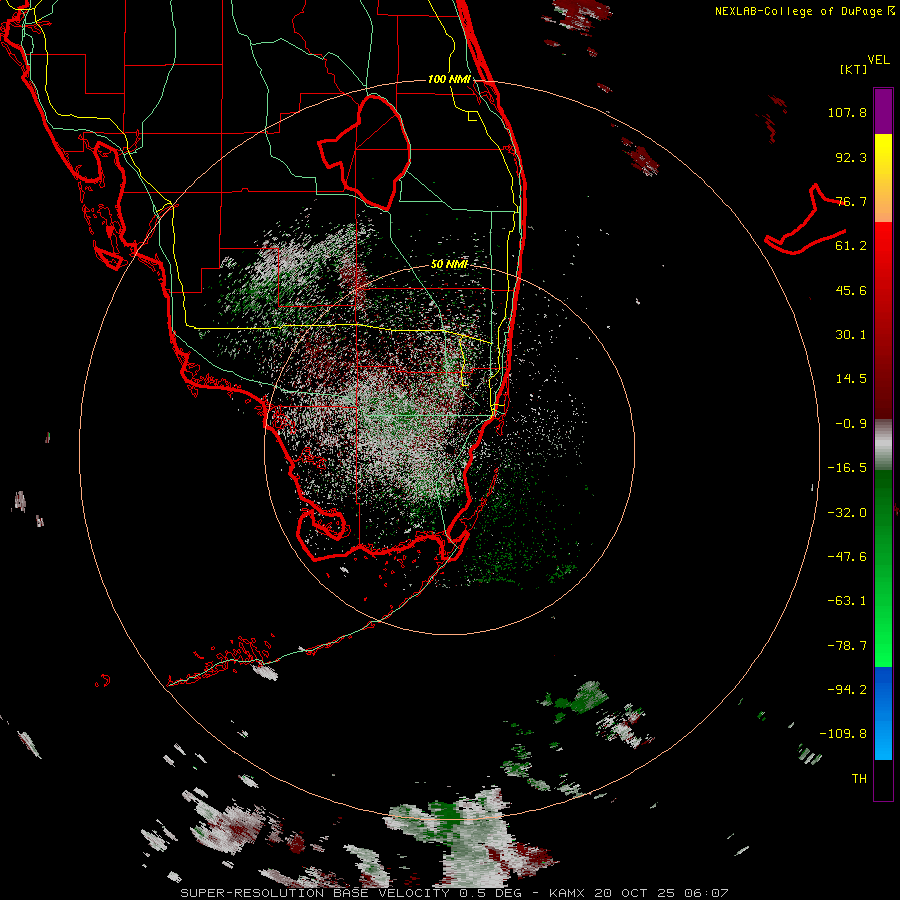Click the Super-Resolution Base Velocity caption text
900x900 pixels.
click(454, 893)
